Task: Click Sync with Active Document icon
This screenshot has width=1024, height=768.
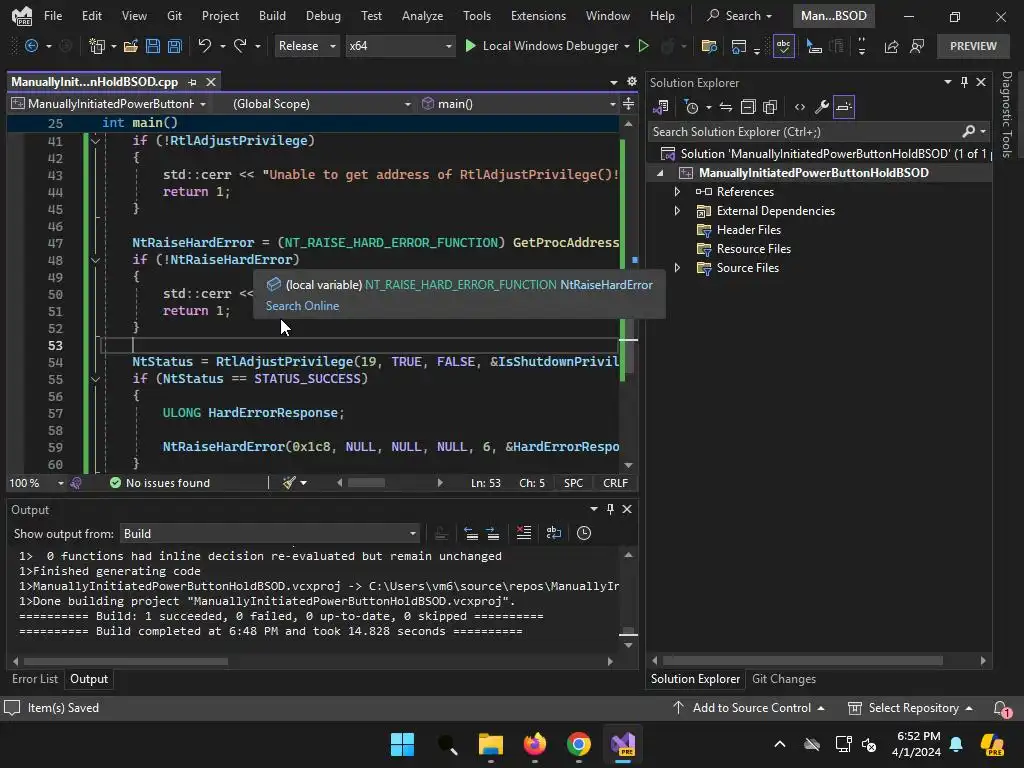Action: [726, 106]
